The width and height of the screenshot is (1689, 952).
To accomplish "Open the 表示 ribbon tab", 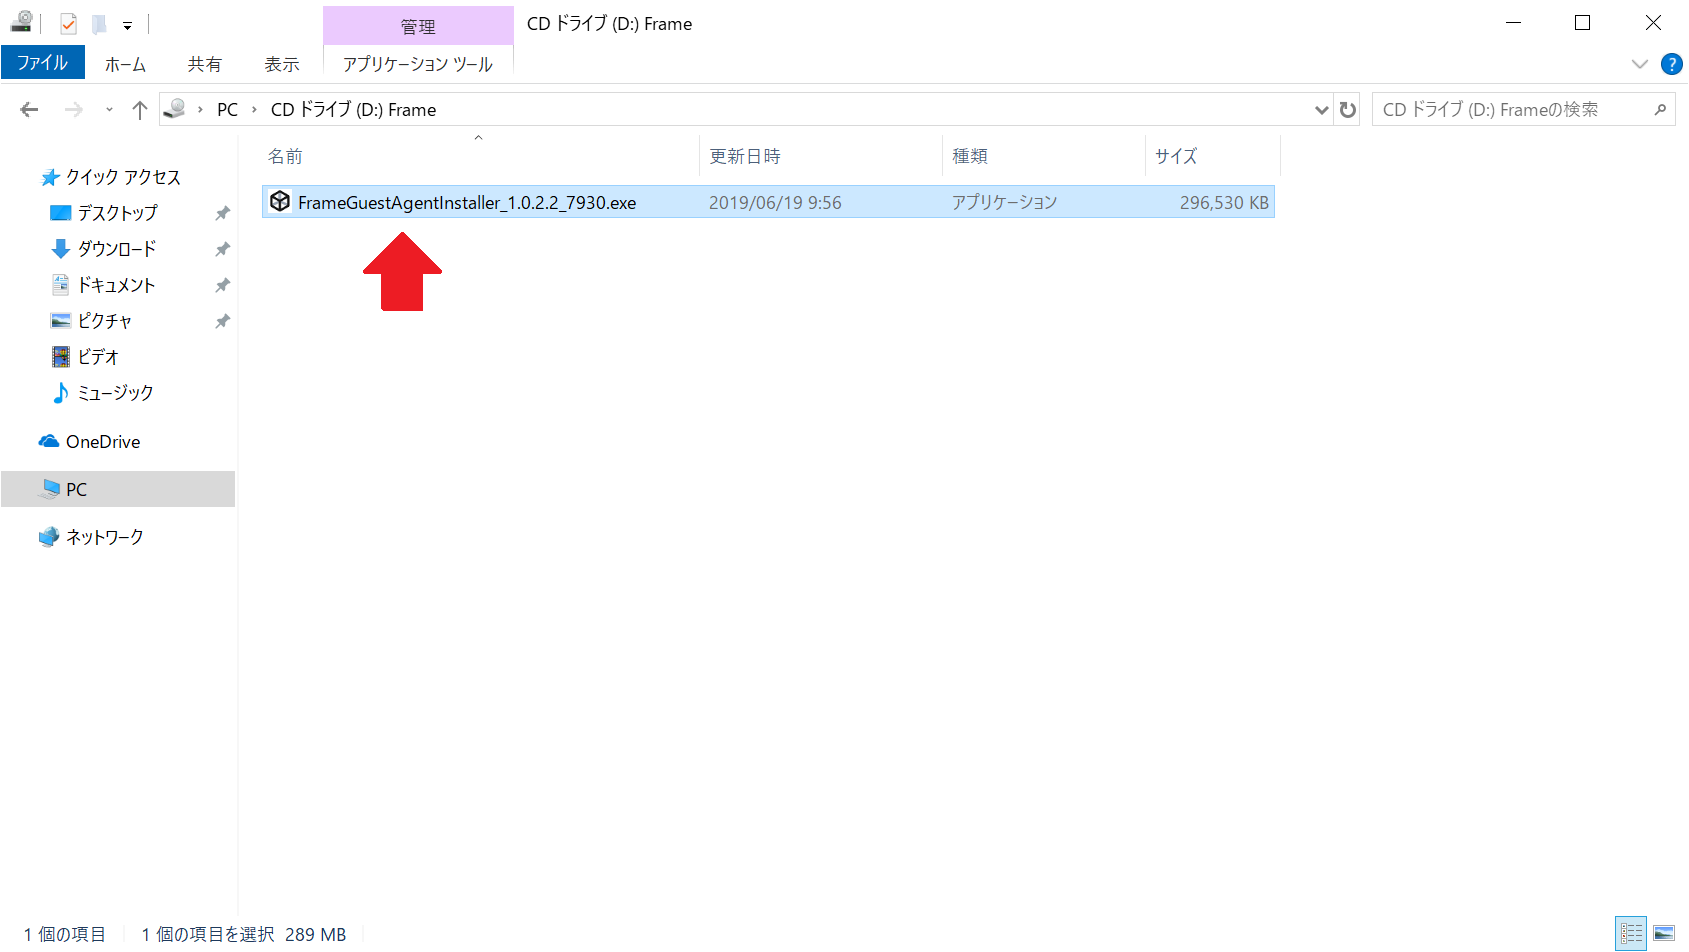I will pos(282,64).
